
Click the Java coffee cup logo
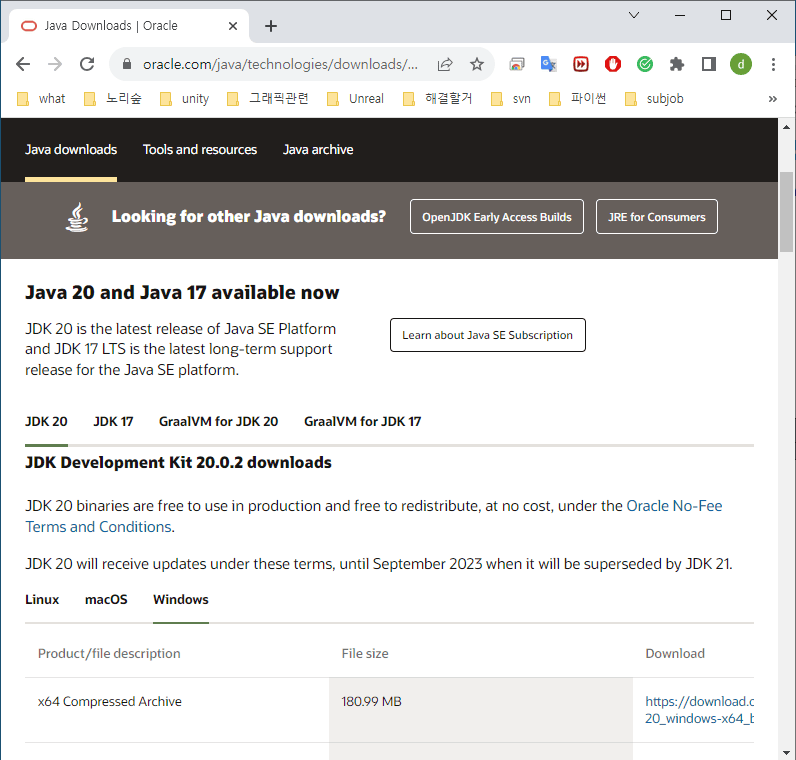pyautogui.click(x=77, y=217)
